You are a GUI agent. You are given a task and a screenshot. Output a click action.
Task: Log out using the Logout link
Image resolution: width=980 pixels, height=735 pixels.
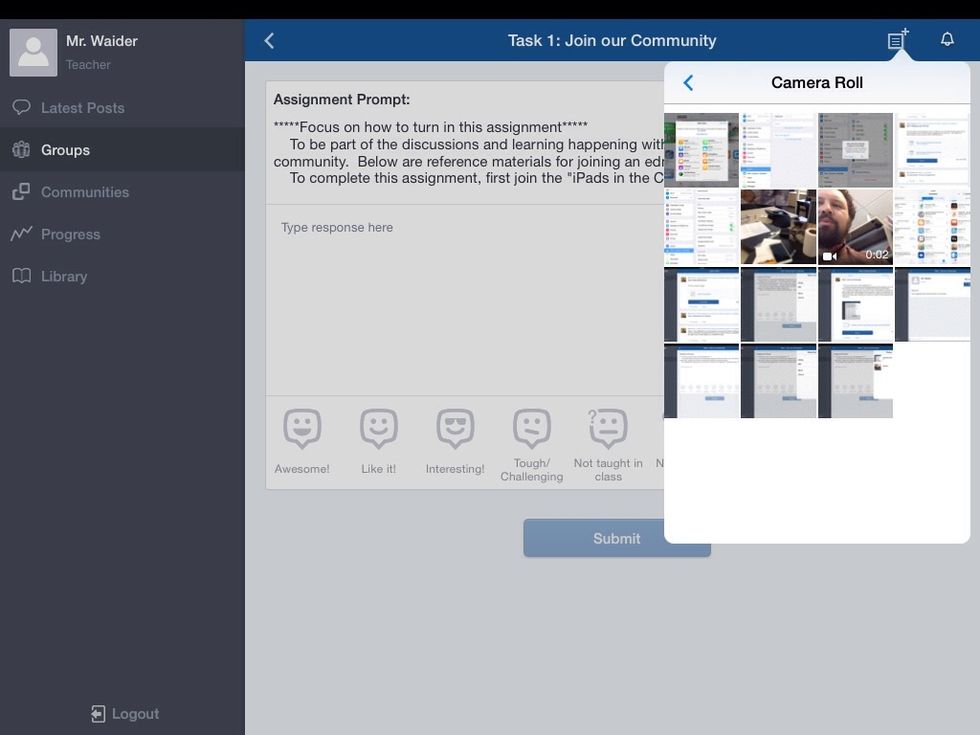125,713
